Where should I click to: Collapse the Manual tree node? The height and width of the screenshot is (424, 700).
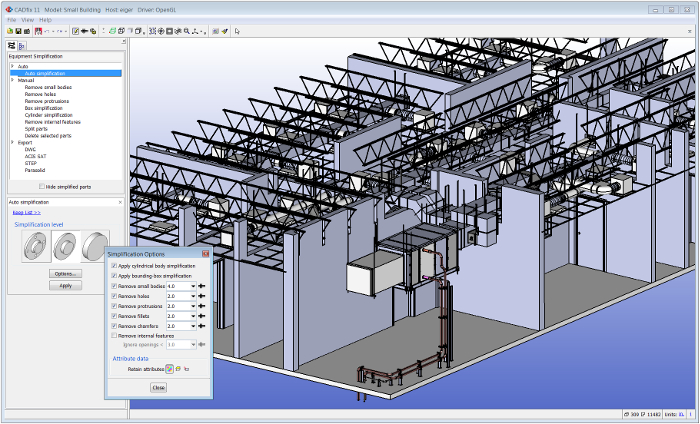click(12, 80)
